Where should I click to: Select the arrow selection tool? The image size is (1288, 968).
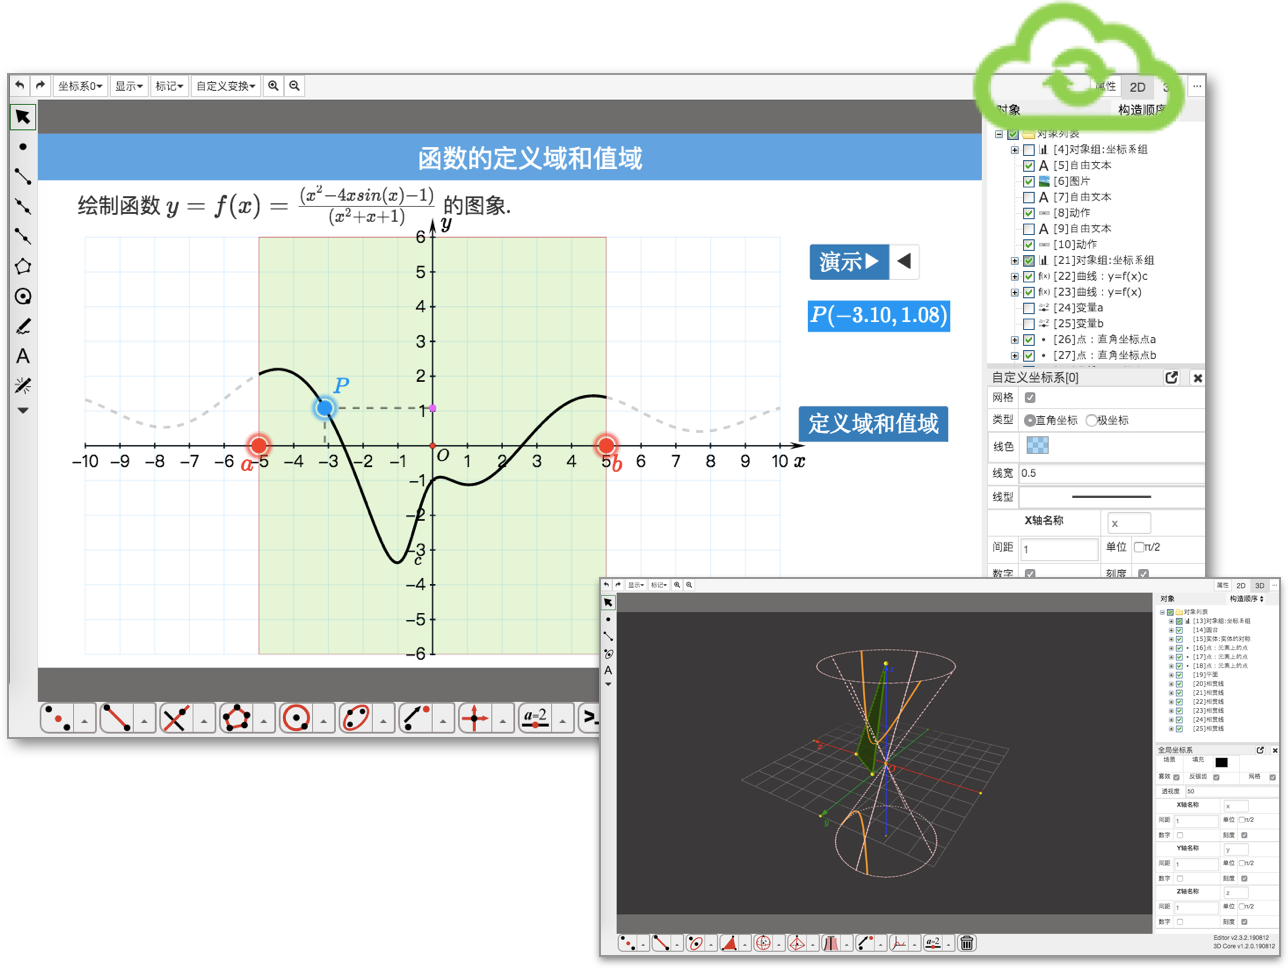click(22, 116)
